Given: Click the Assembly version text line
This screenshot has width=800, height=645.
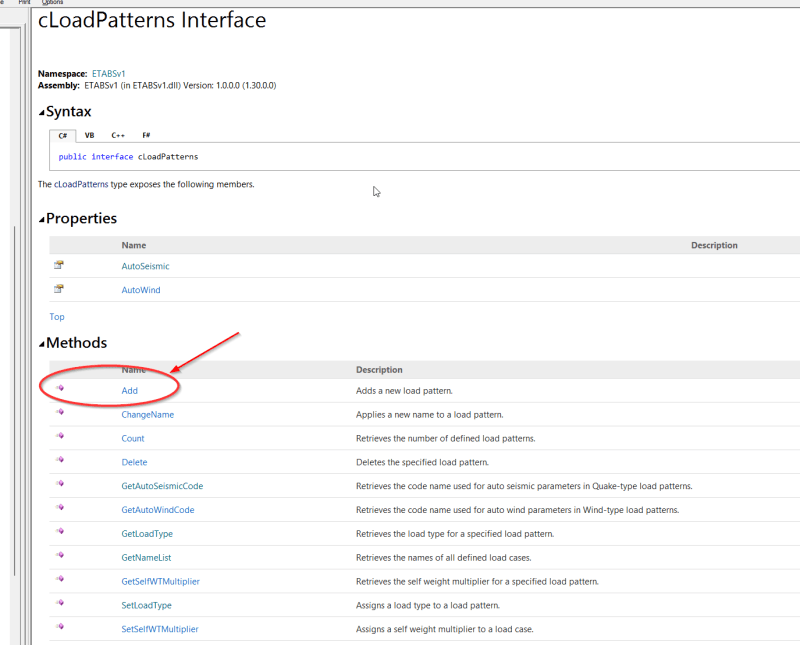Looking at the screenshot, I should point(157,85).
